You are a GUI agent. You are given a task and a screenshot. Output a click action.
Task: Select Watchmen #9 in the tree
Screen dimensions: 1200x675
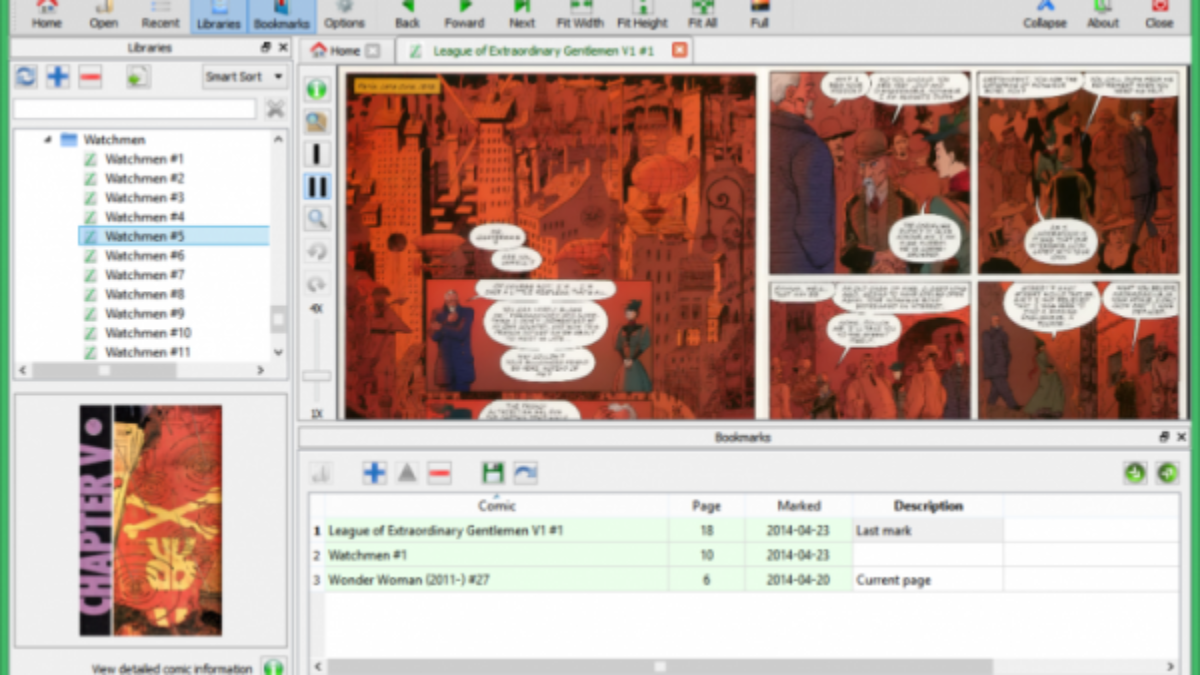[x=144, y=313]
